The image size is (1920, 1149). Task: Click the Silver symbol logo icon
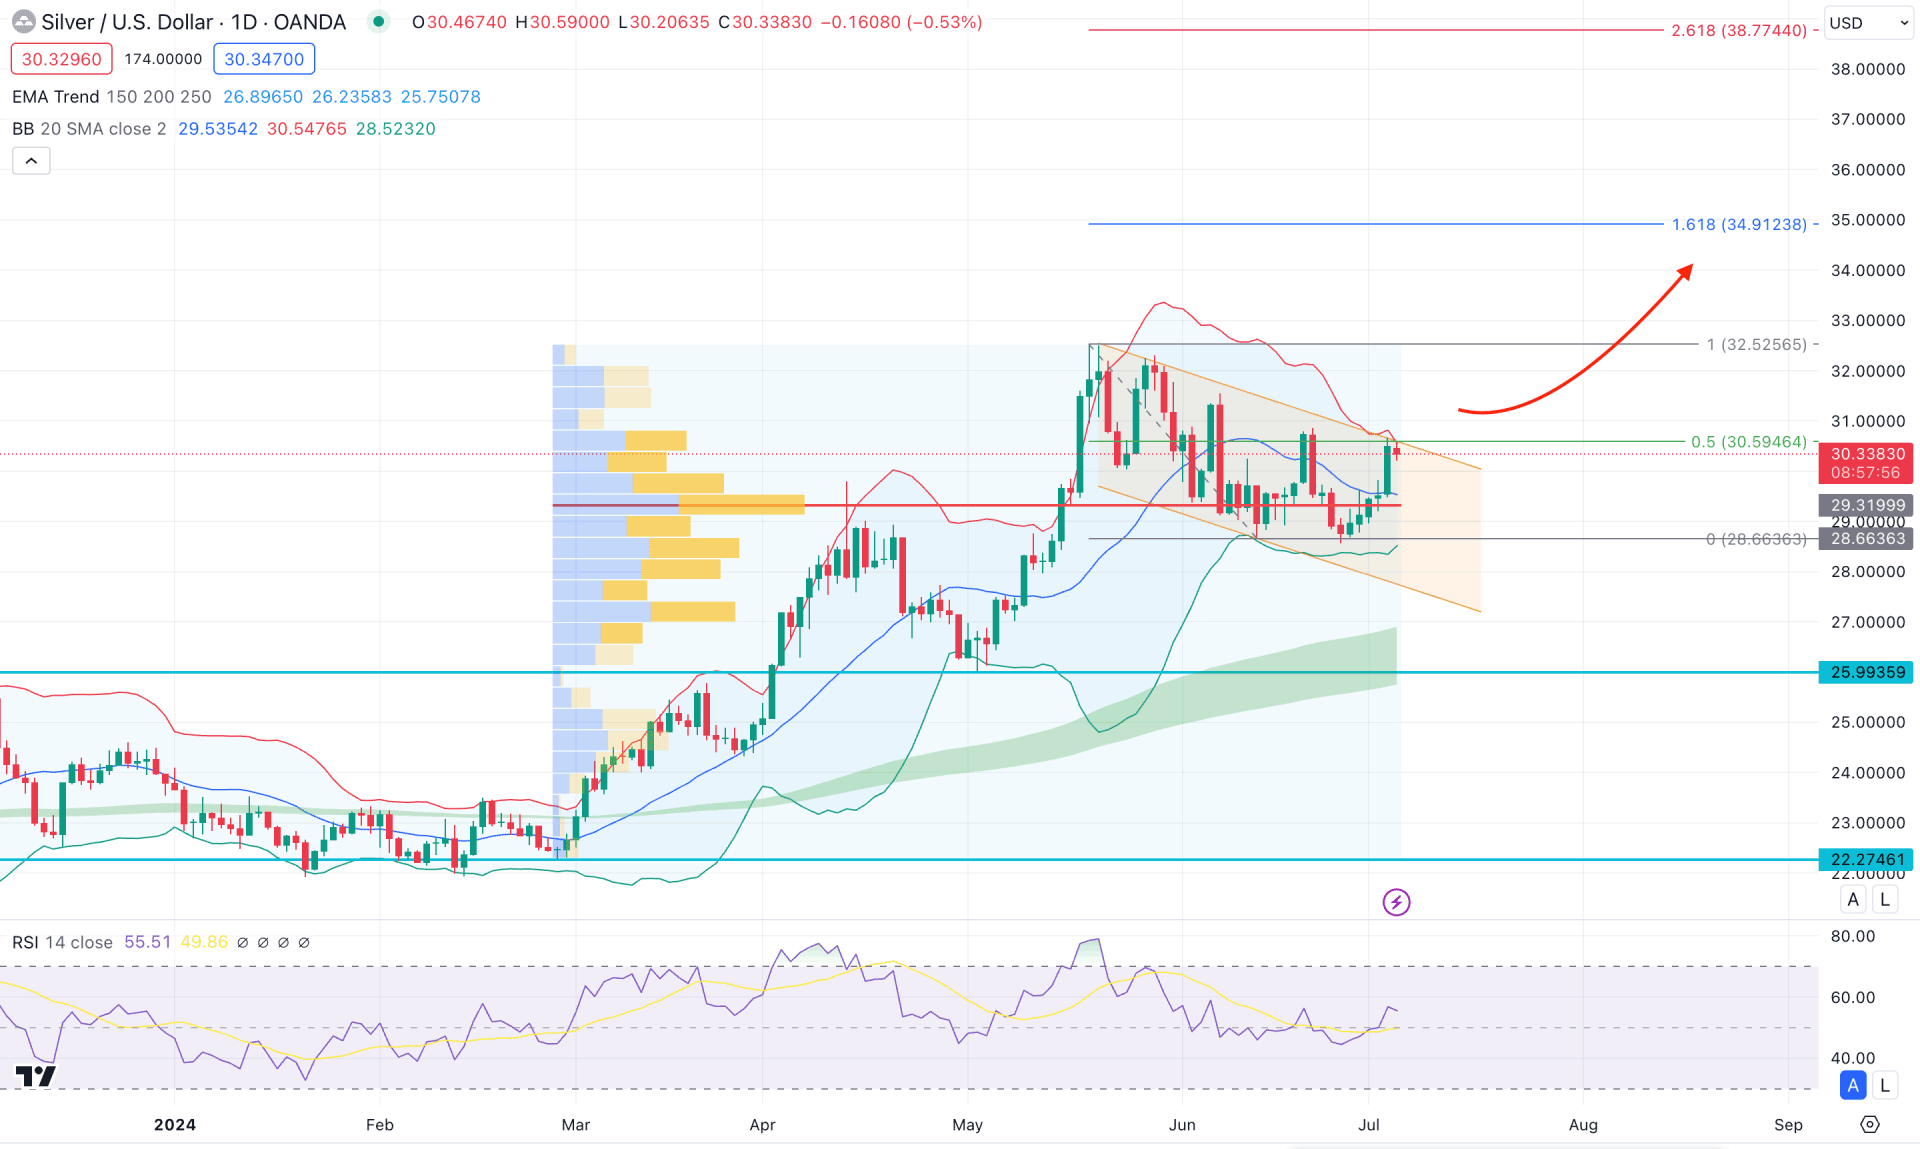22,21
